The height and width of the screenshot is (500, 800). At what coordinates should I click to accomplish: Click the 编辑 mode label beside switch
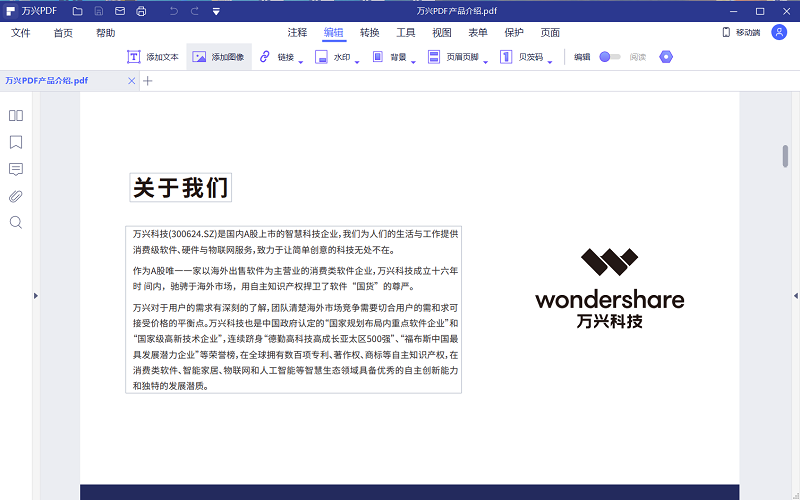pyautogui.click(x=582, y=57)
